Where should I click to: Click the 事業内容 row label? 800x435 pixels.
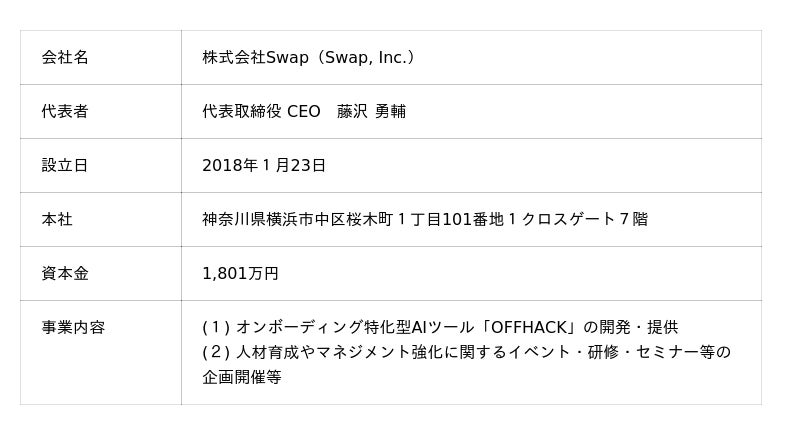pyautogui.click(x=73, y=327)
